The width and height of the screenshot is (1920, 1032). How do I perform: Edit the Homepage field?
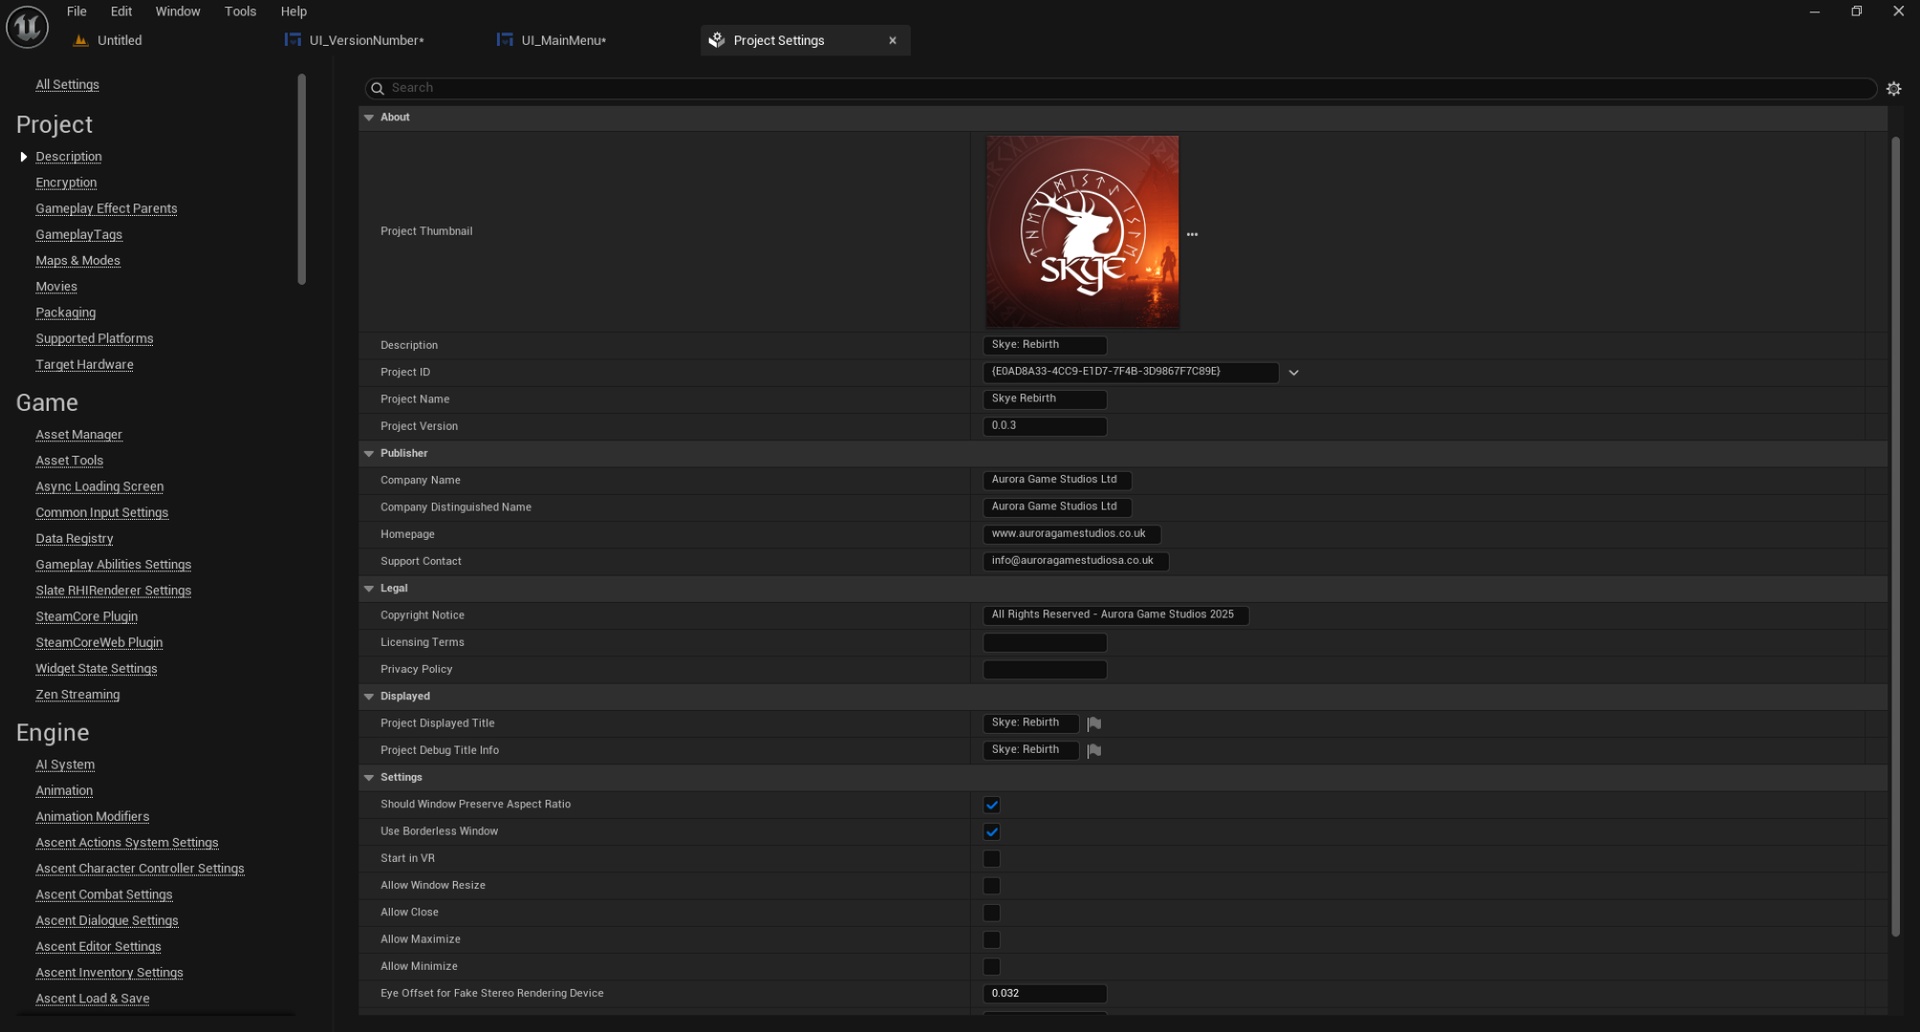tap(1072, 534)
